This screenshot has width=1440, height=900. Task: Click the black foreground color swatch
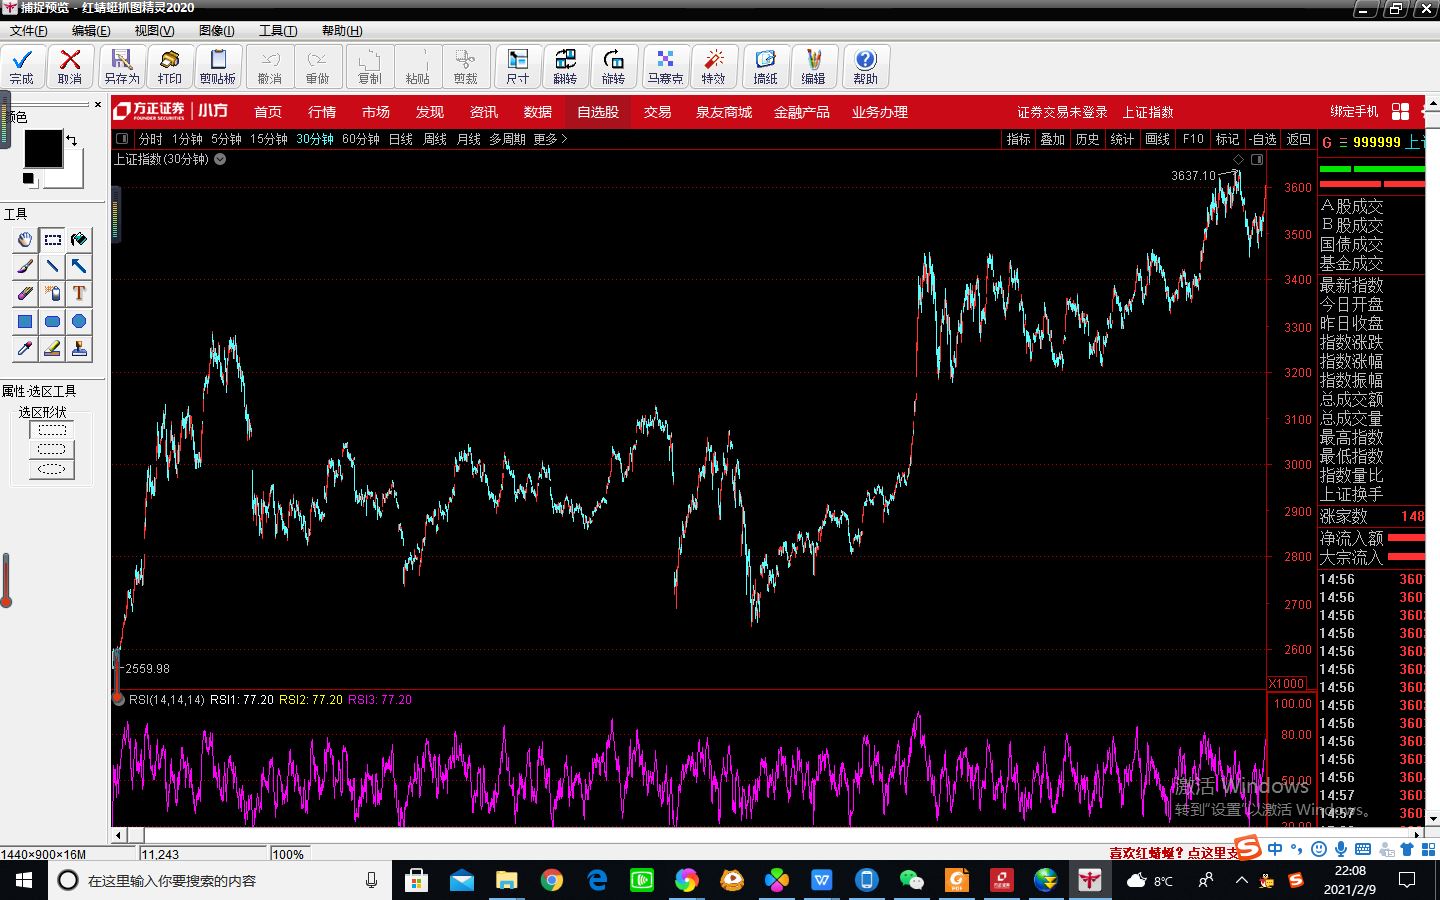click(43, 149)
